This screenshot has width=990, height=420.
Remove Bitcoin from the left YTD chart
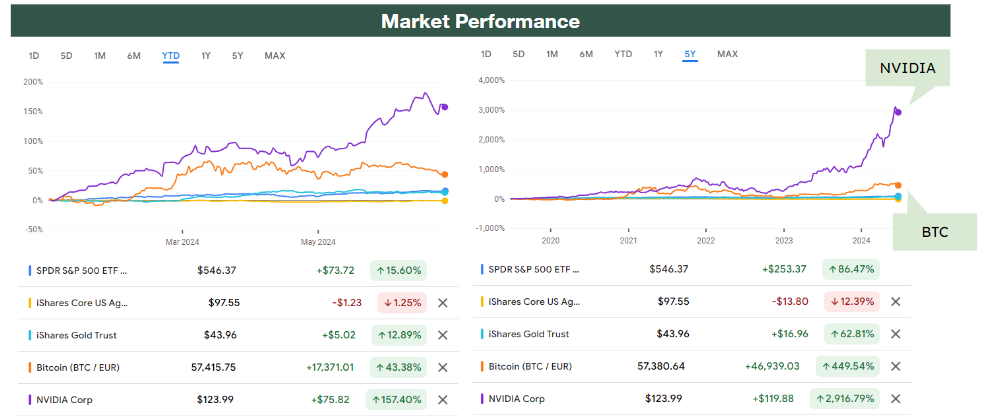point(443,367)
